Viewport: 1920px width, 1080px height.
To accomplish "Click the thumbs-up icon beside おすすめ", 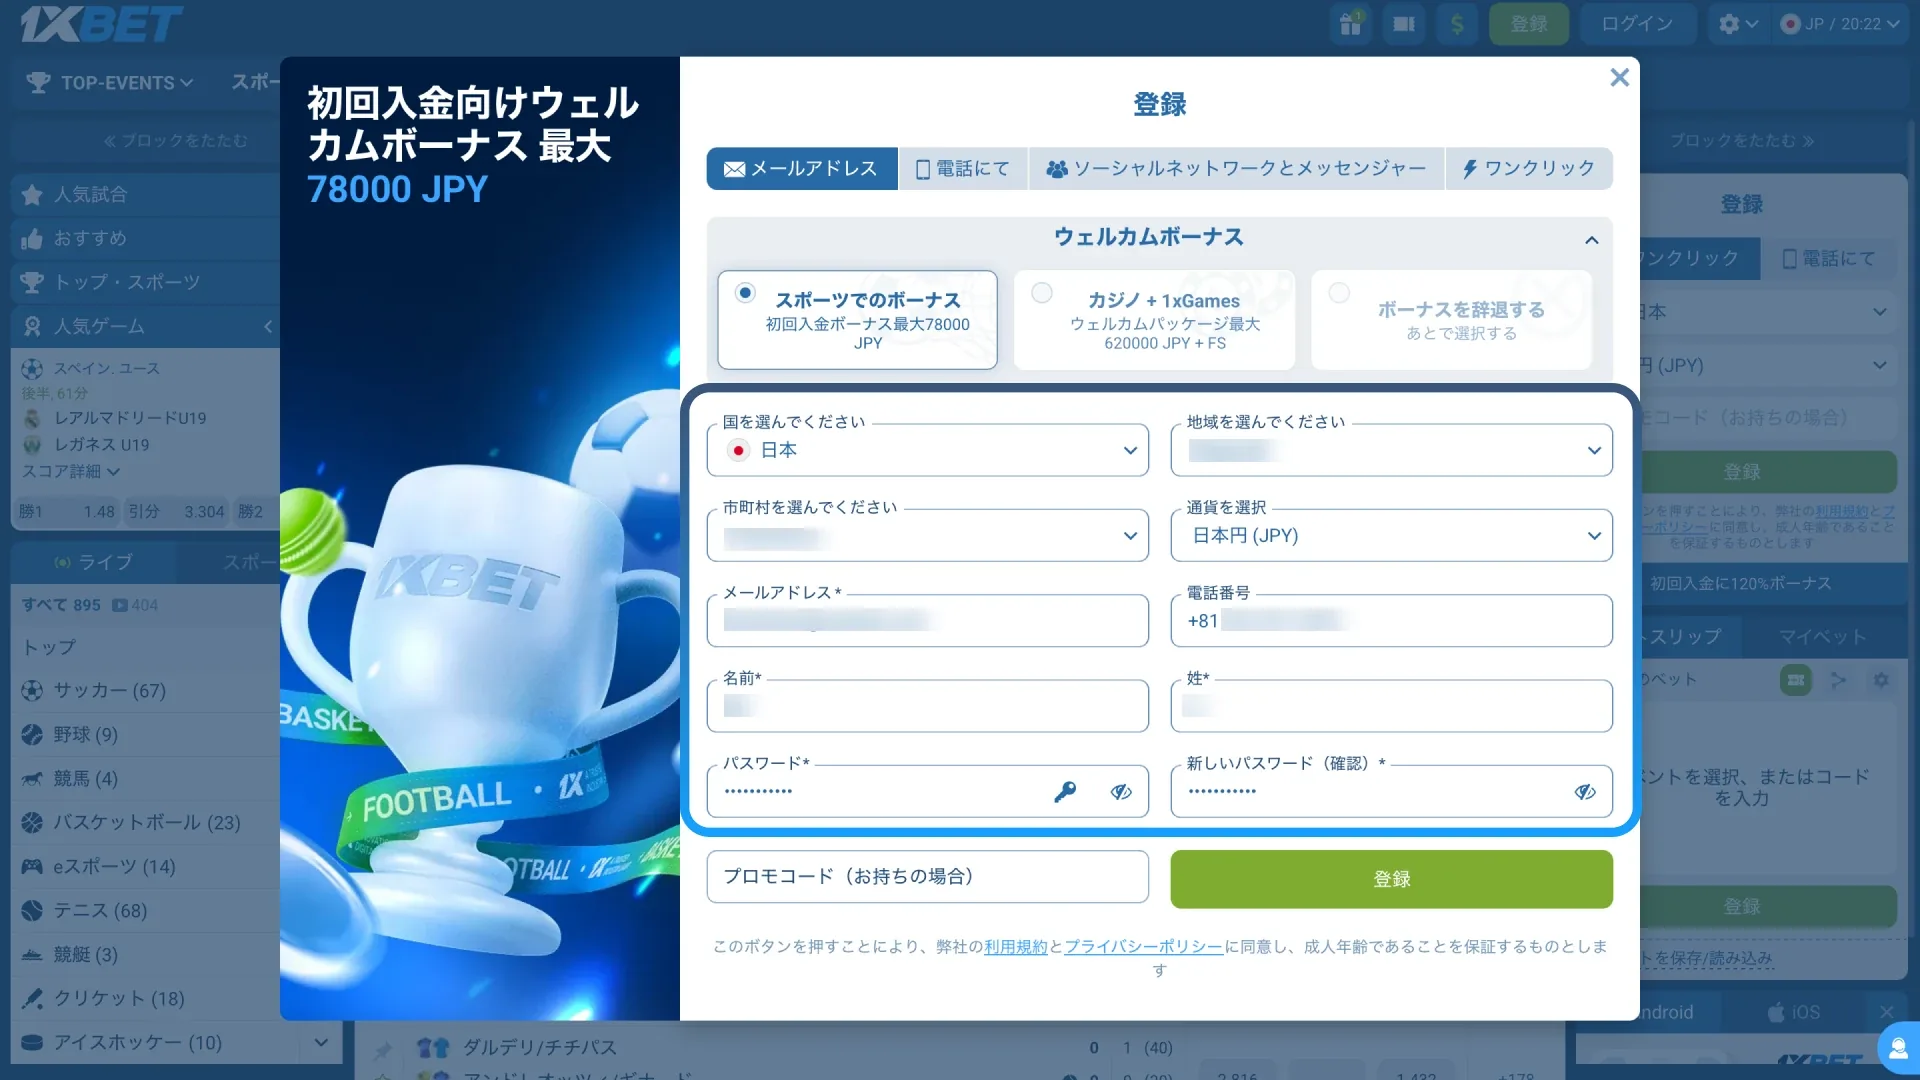I will (32, 239).
